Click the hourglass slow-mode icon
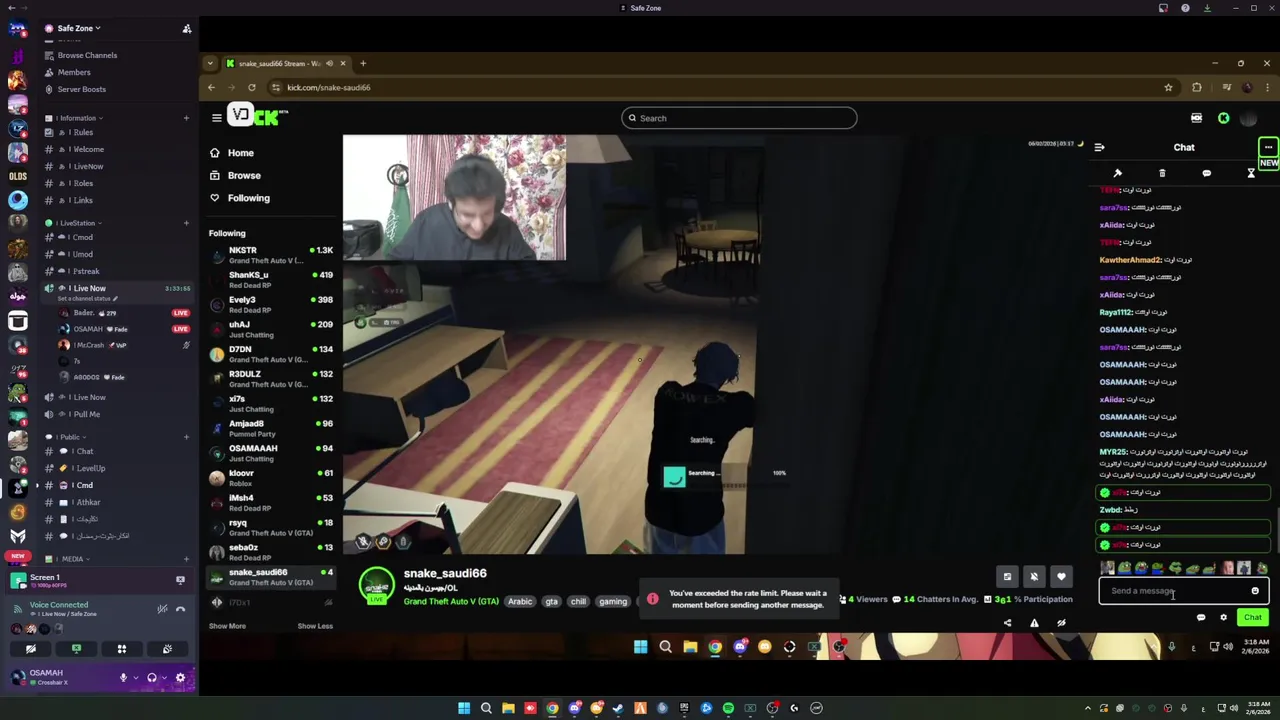This screenshot has width=1280, height=720. [x=1250, y=173]
